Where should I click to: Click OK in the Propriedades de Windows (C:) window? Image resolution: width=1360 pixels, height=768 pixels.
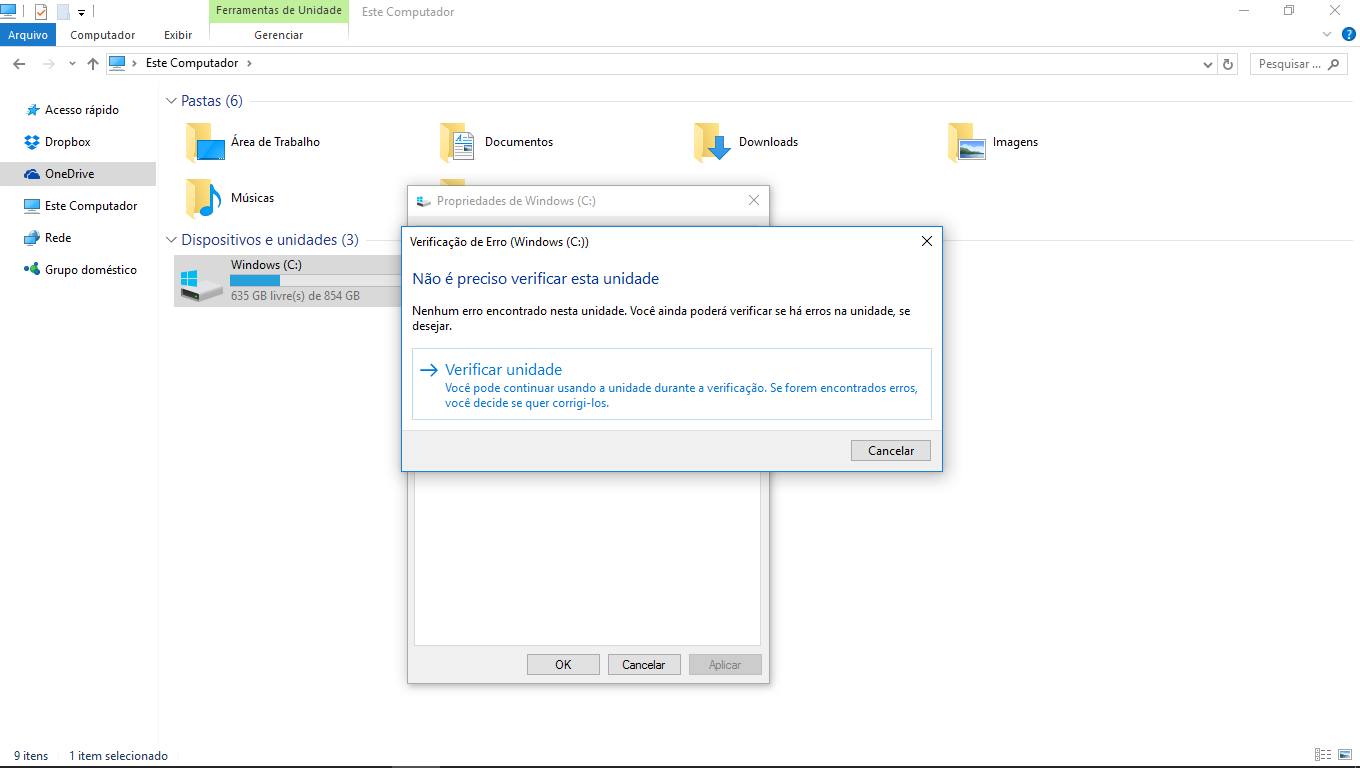pos(563,664)
